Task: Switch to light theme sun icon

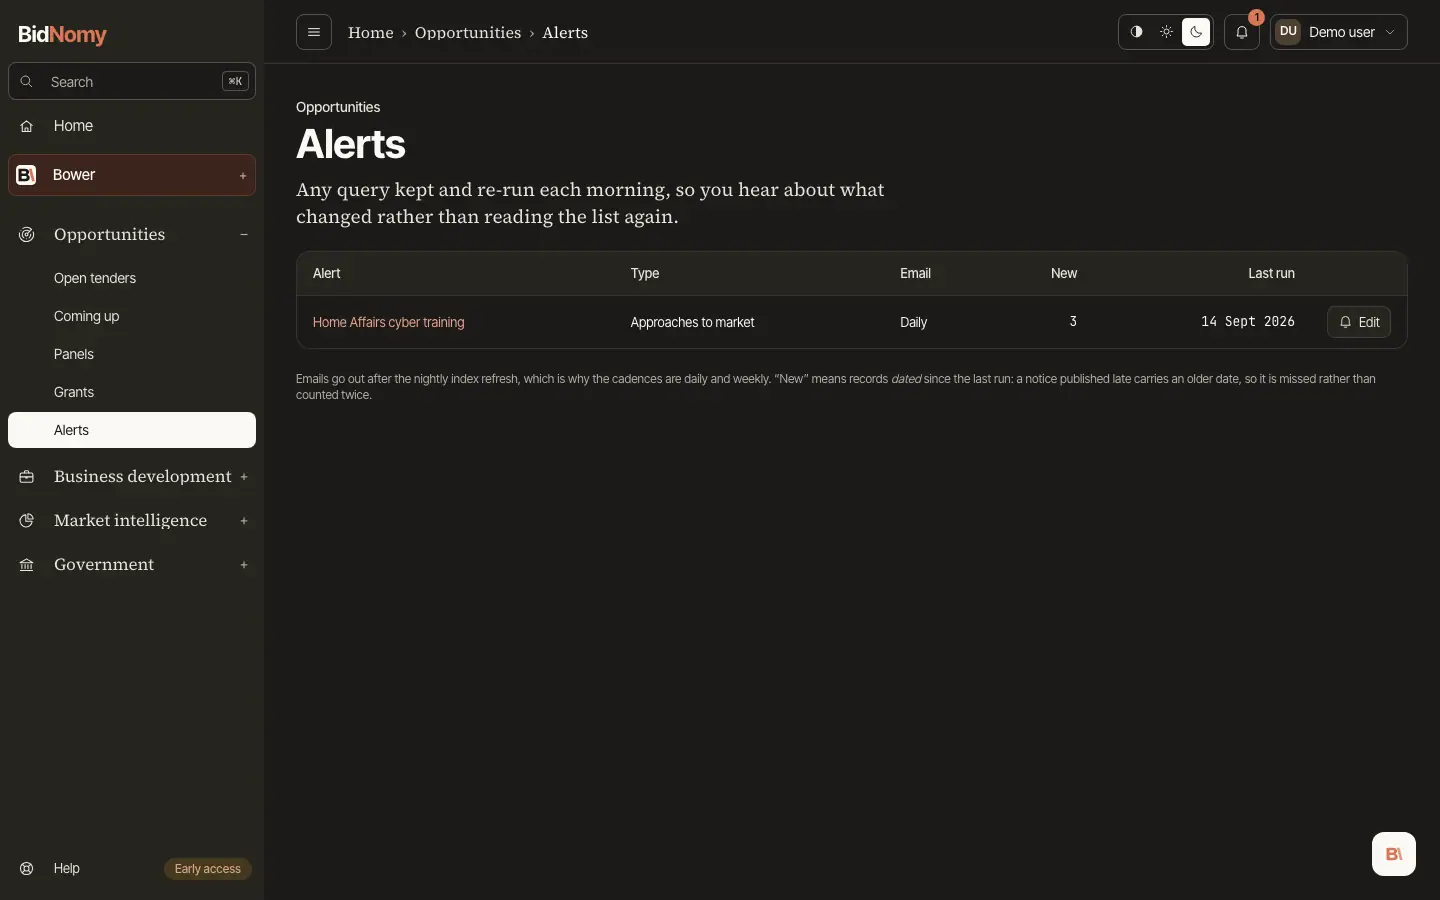Action: 1166,32
